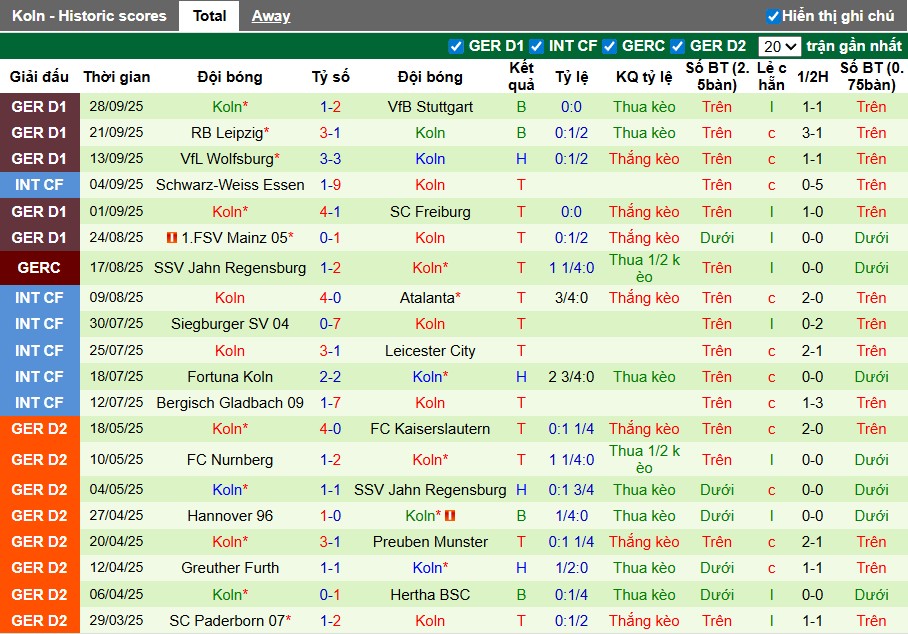
Task: Select the Total tab
Action: pyautogui.click(x=209, y=16)
